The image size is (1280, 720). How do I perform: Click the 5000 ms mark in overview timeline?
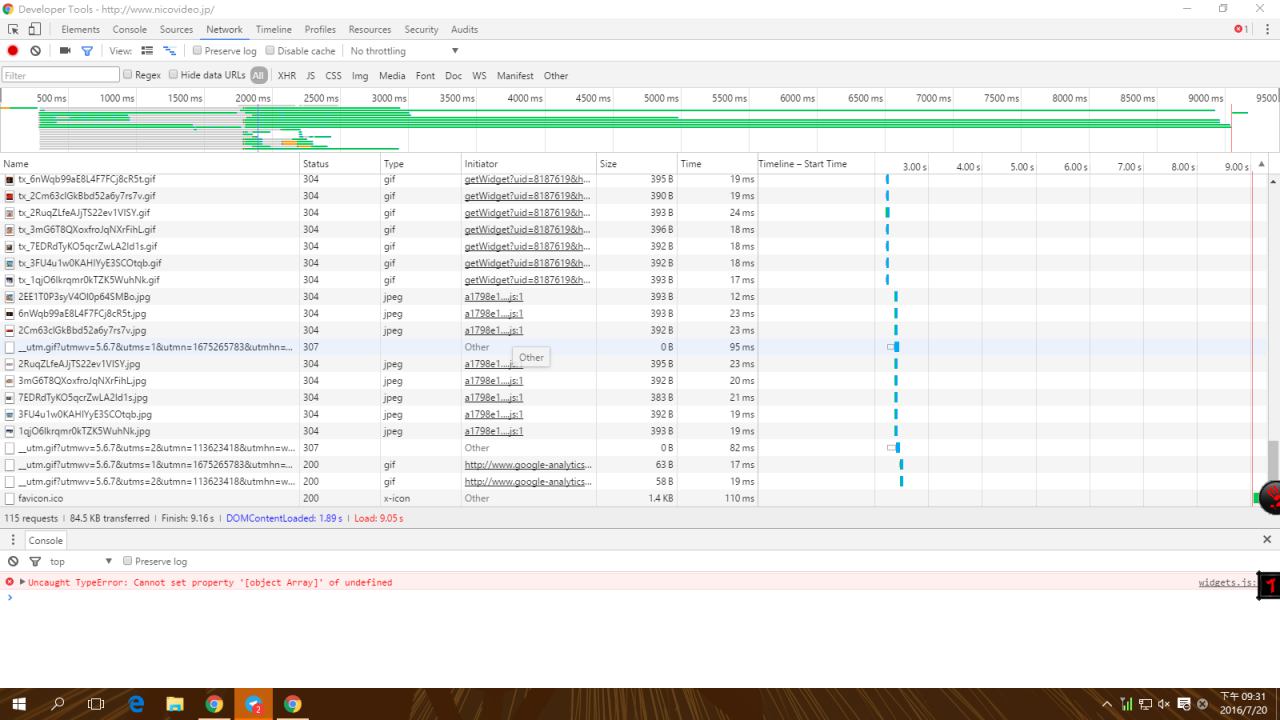660,98
